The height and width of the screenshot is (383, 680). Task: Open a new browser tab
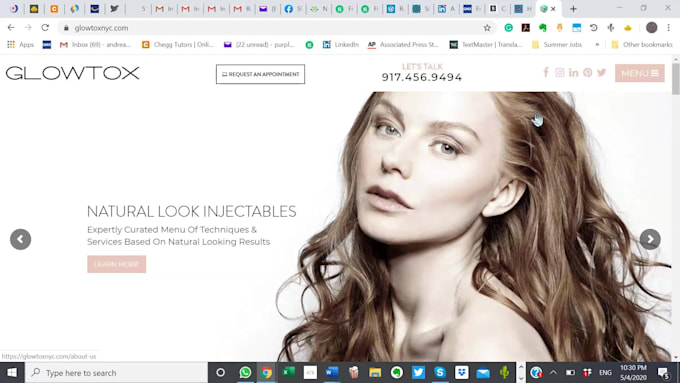coord(573,9)
